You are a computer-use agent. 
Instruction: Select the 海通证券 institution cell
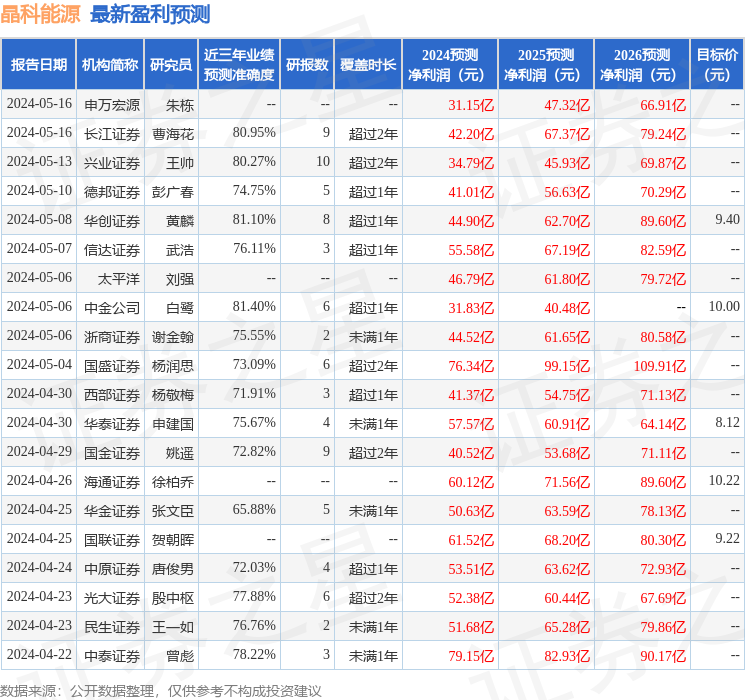(x=112, y=482)
